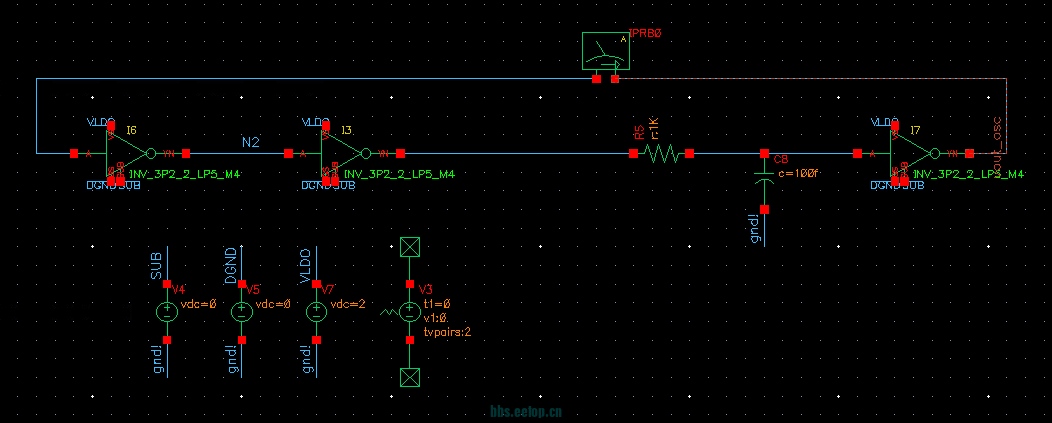Select the resistor R5 zigzag symbol
This screenshot has width=1052, height=423.
(x=662, y=154)
